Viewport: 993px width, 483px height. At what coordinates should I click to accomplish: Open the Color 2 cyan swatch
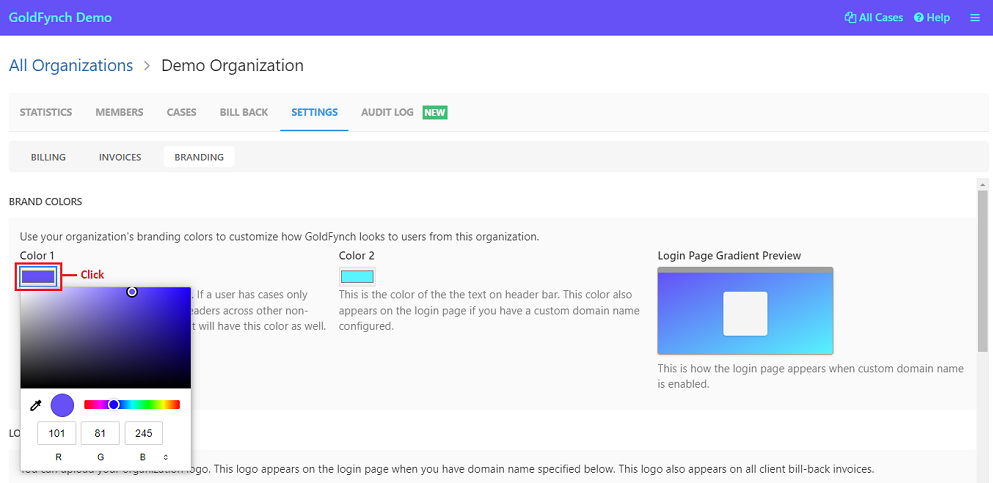[357, 277]
